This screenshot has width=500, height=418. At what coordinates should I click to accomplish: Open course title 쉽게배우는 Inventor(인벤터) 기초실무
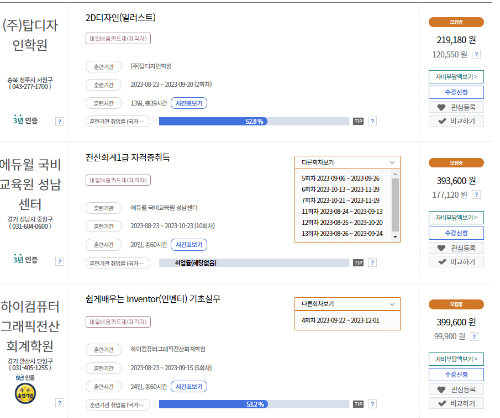tap(153, 299)
